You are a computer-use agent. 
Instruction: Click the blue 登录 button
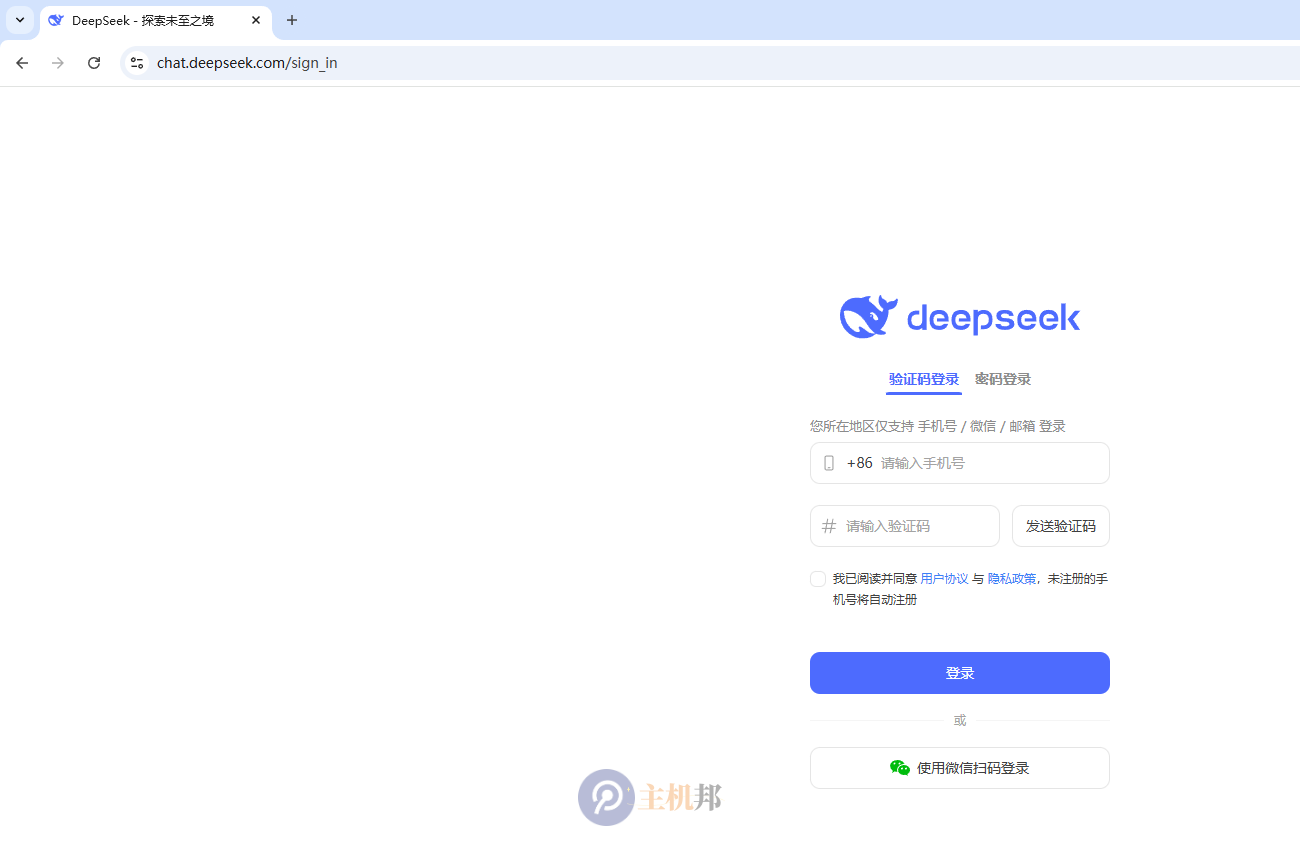coord(960,673)
